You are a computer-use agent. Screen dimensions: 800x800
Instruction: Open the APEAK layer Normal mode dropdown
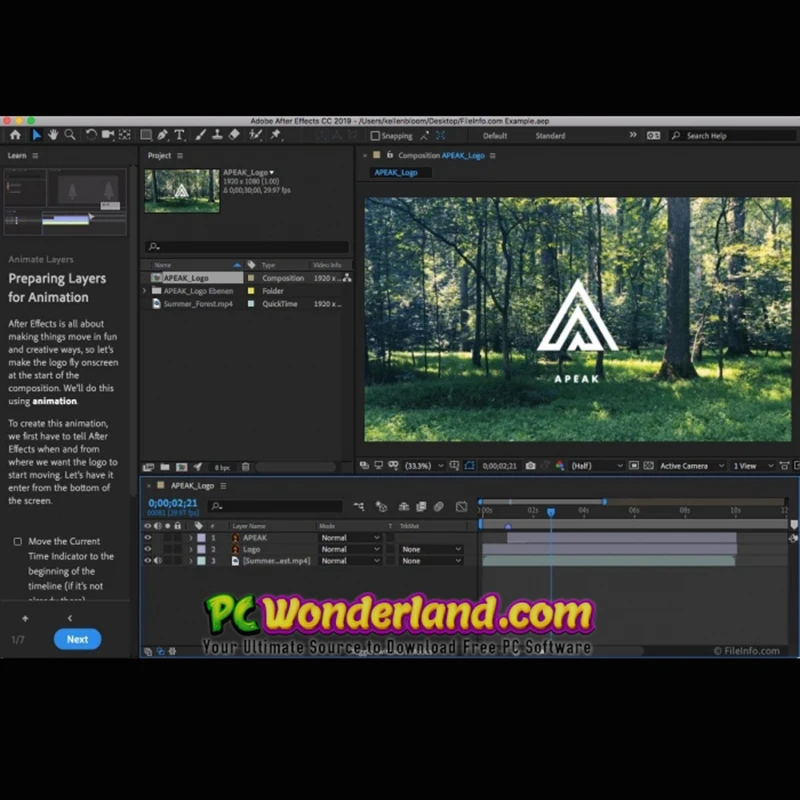(x=350, y=538)
